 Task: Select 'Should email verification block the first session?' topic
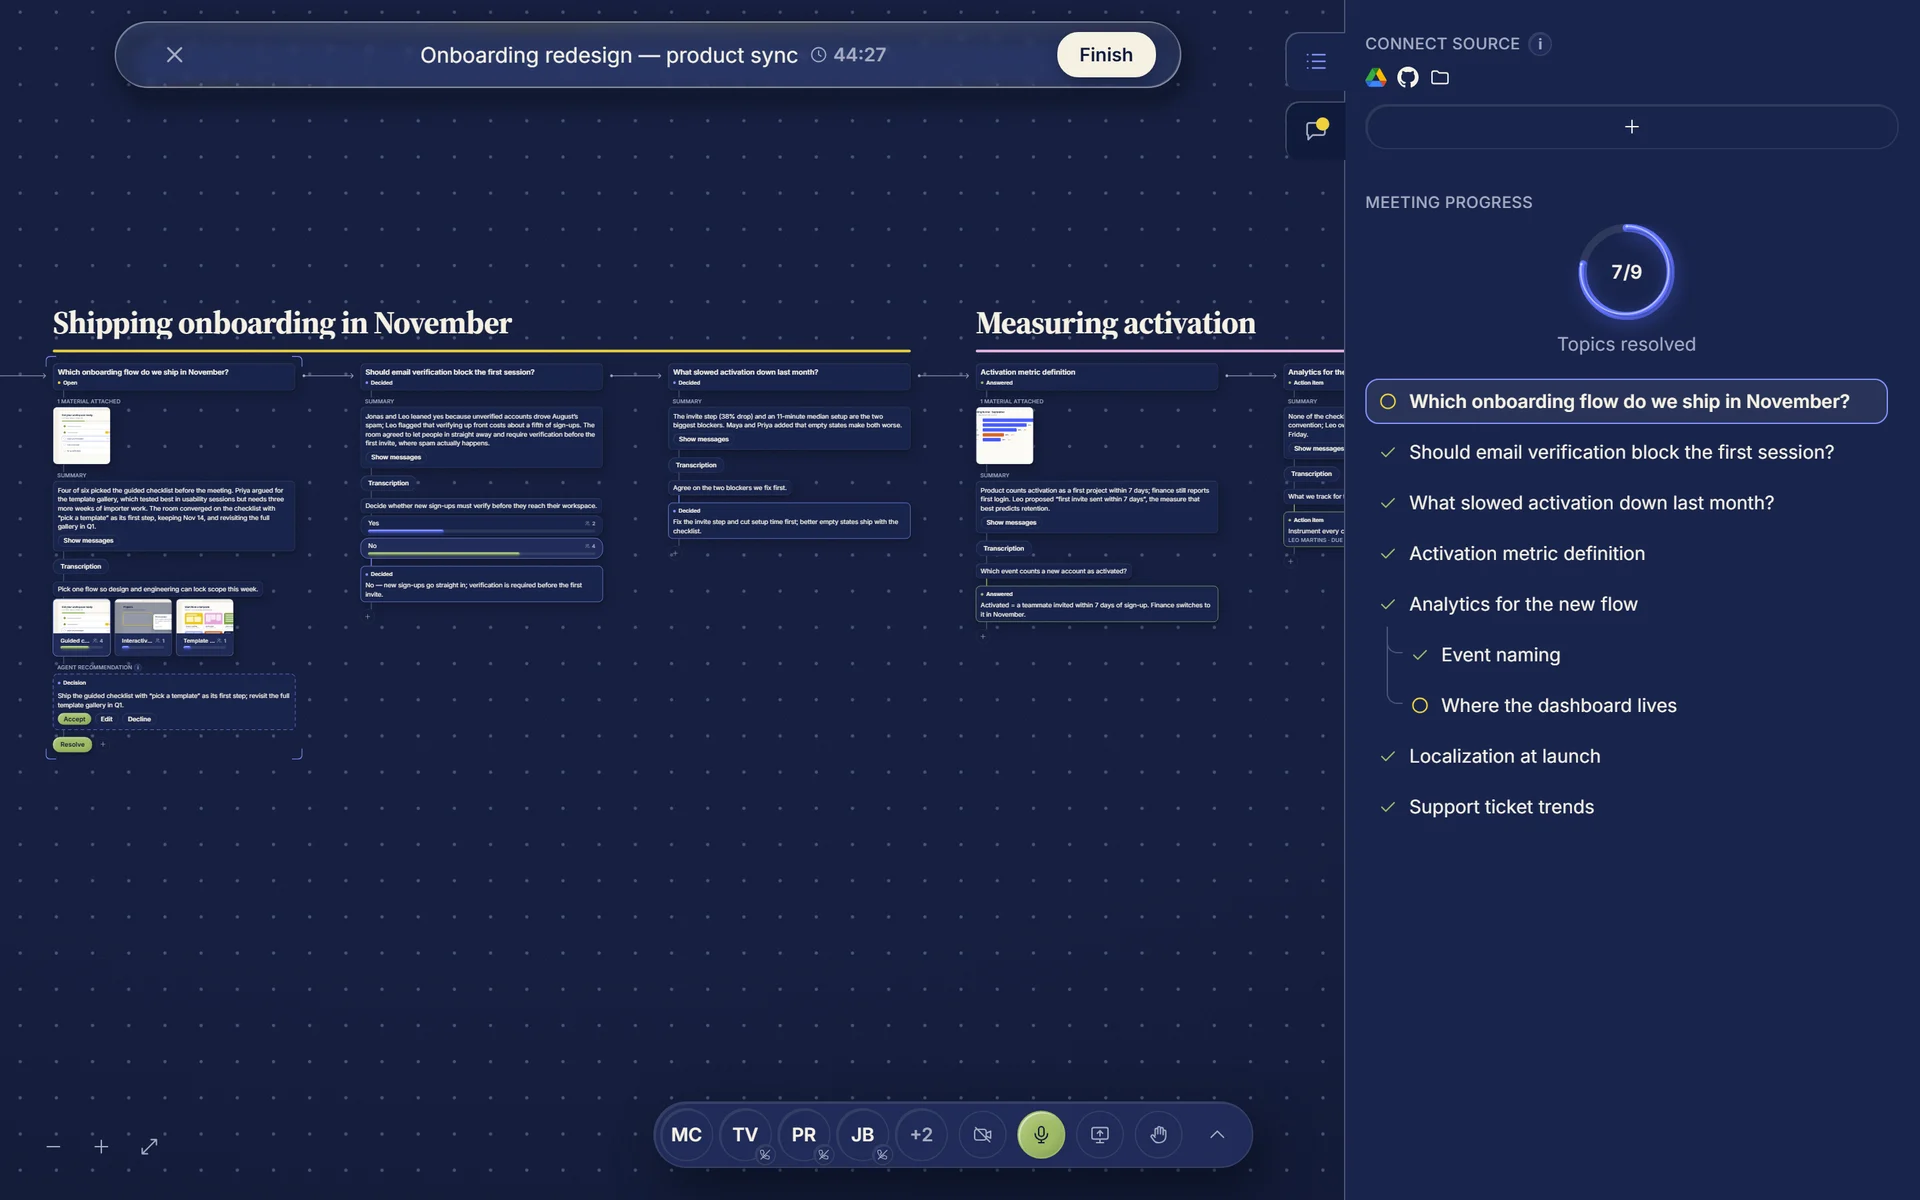tap(1626, 452)
